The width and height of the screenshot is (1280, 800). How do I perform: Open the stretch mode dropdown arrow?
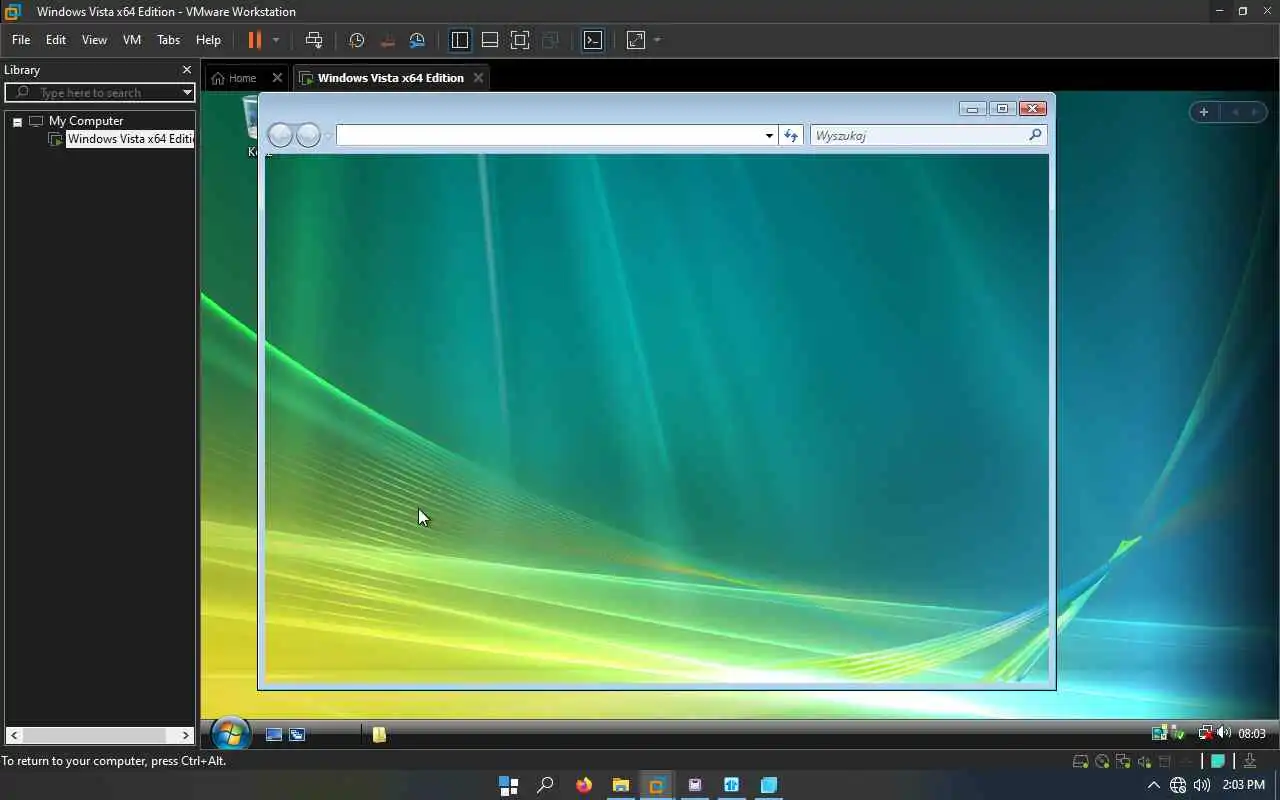[x=657, y=40]
